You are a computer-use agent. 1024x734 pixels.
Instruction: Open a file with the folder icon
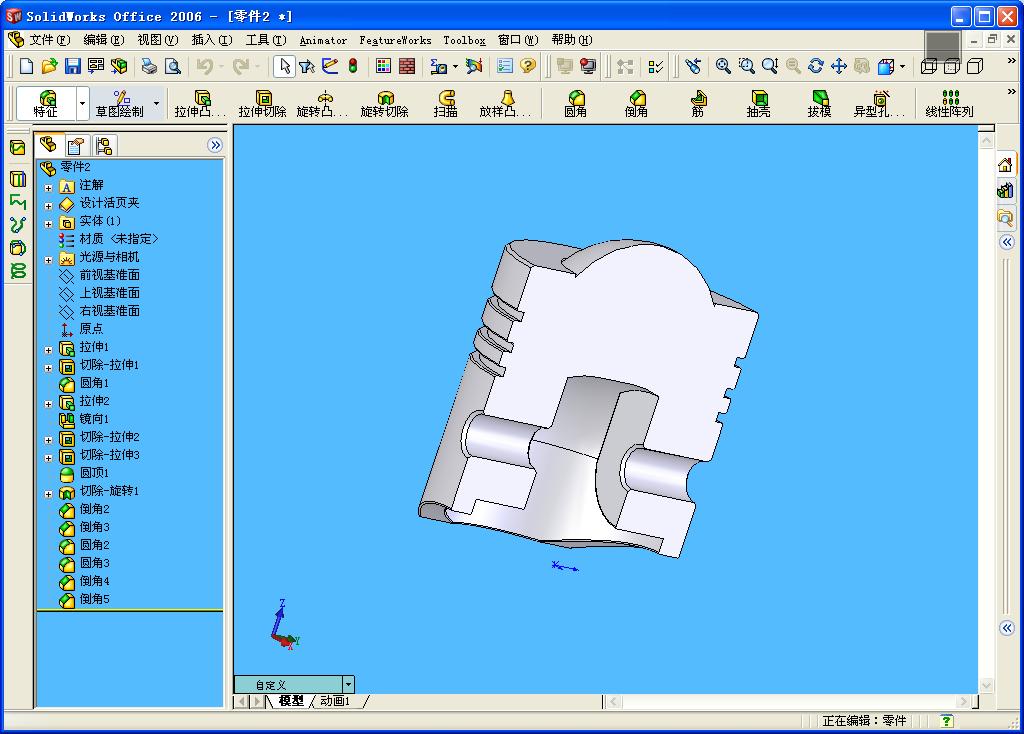tap(49, 66)
